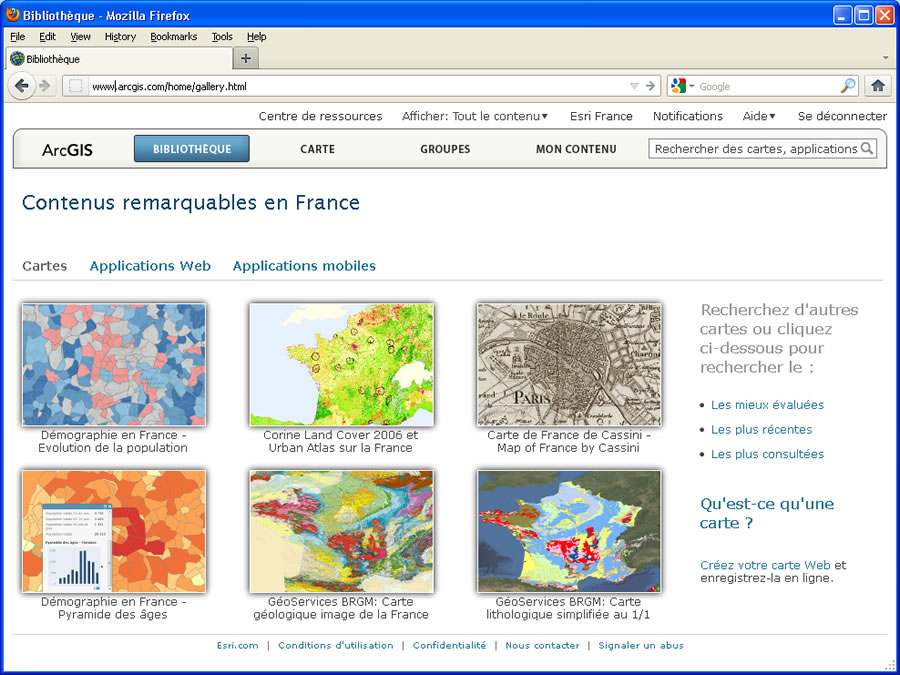Expand the Afficher: Tout le contenu dropdown

[474, 116]
